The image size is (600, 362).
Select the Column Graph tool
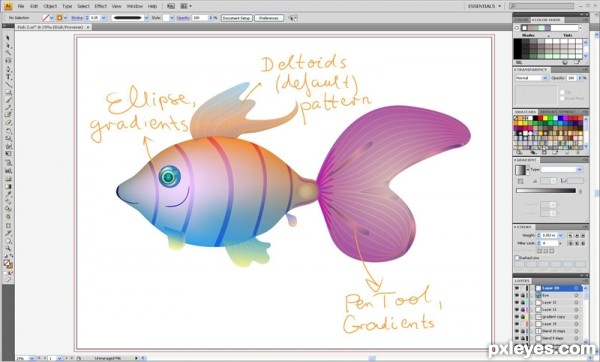(8, 171)
